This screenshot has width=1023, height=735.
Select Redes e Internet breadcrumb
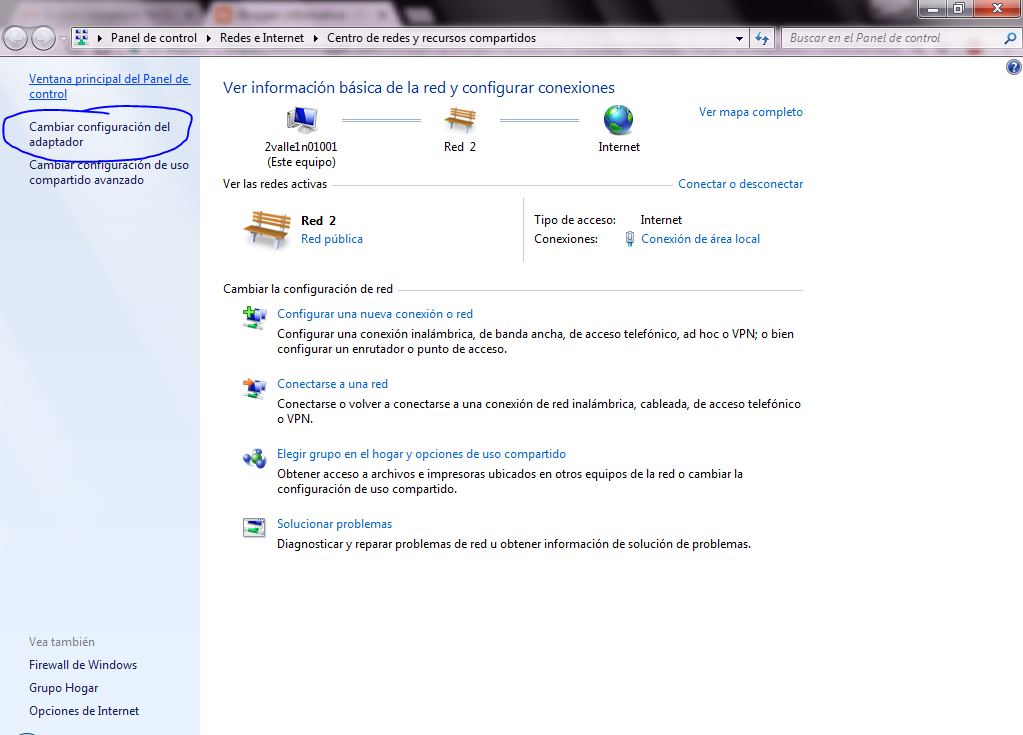pyautogui.click(x=262, y=38)
